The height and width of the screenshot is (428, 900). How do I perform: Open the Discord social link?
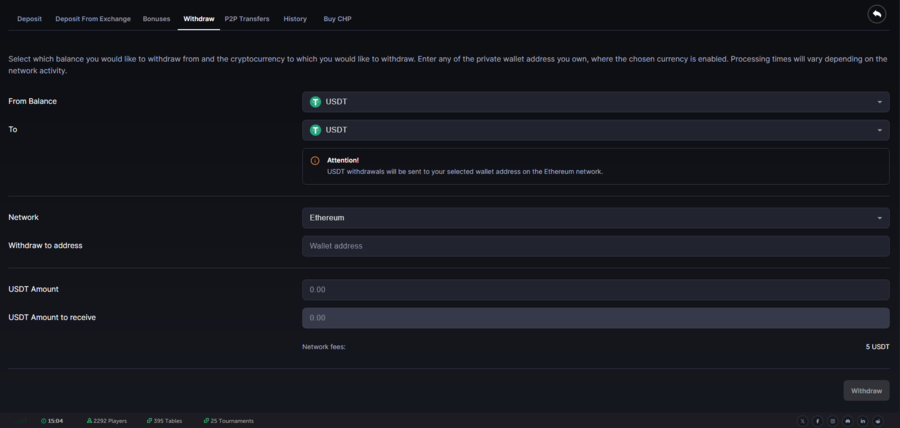[x=847, y=421]
